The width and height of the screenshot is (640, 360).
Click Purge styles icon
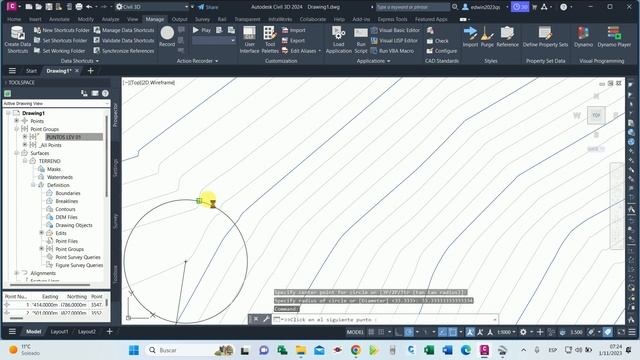coord(487,37)
